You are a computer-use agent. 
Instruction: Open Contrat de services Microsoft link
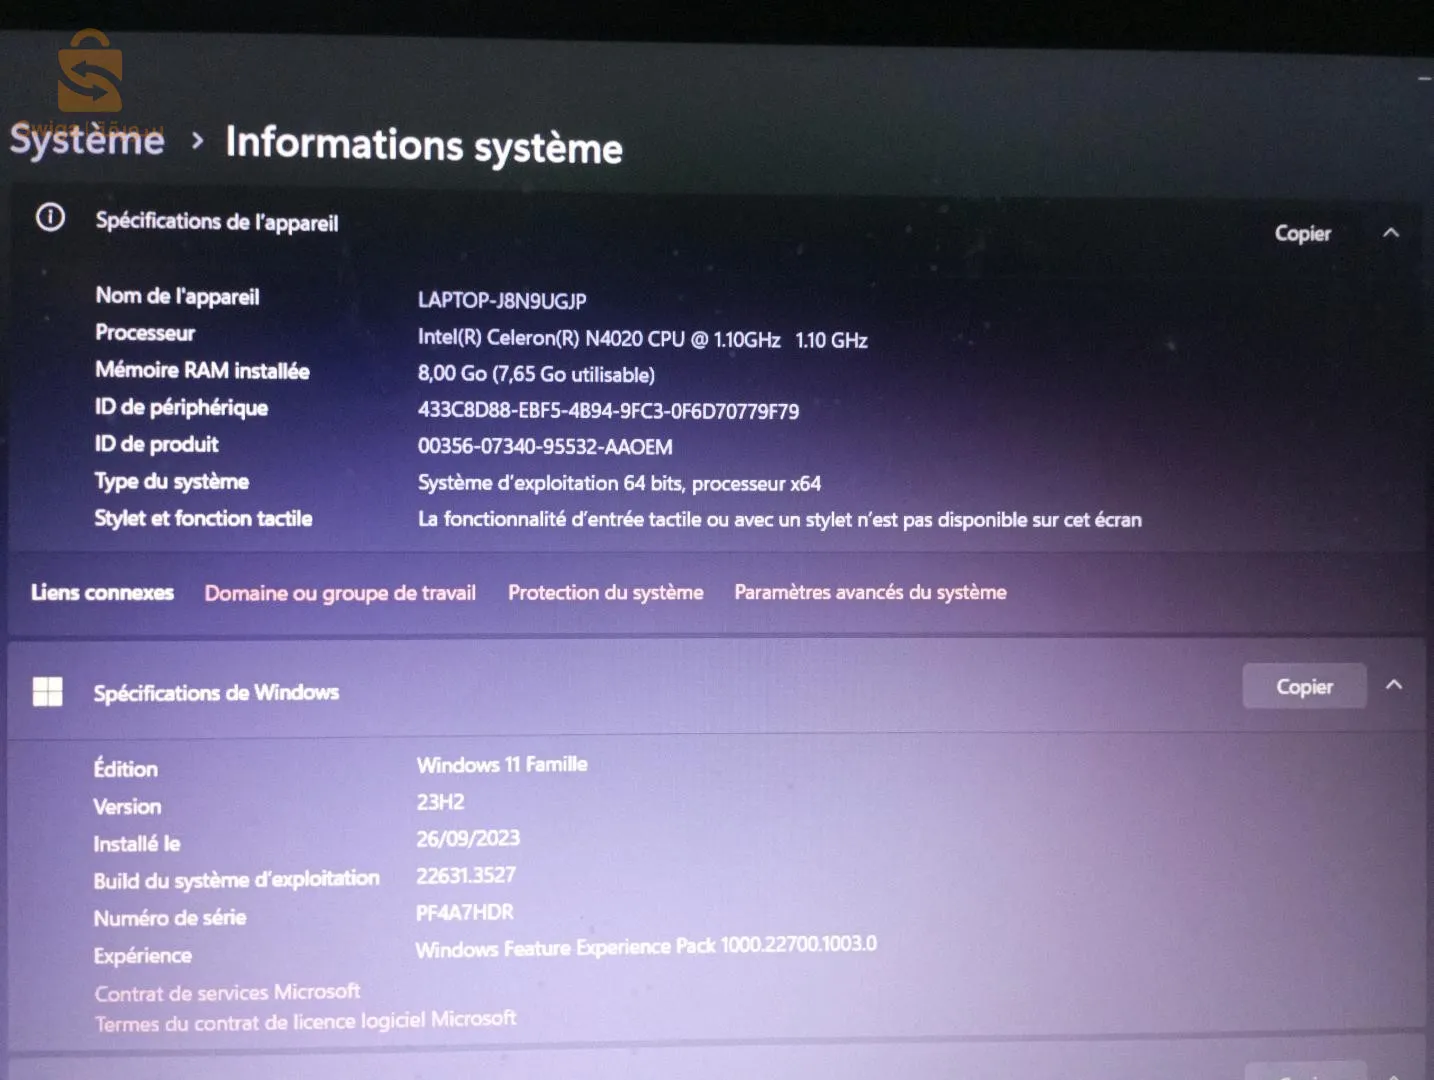coord(227,992)
